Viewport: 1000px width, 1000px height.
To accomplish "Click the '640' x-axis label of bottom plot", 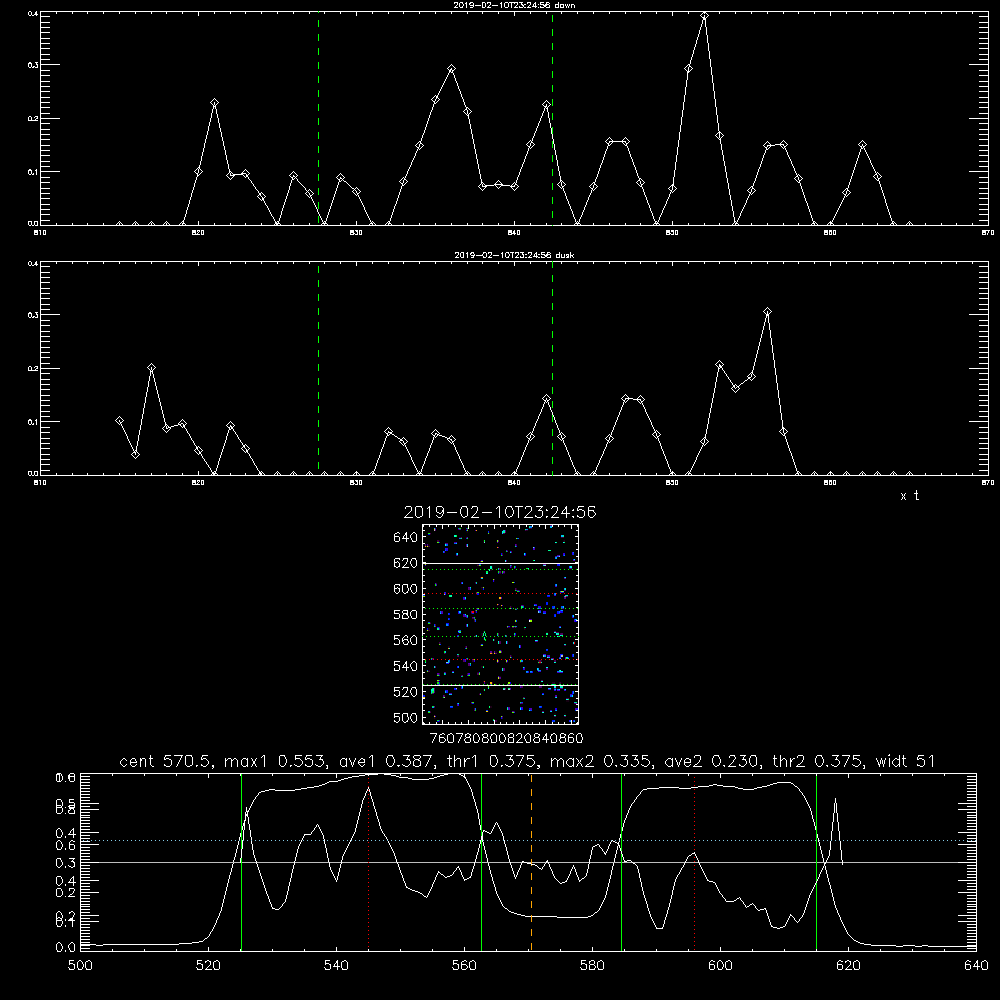I will (976, 966).
